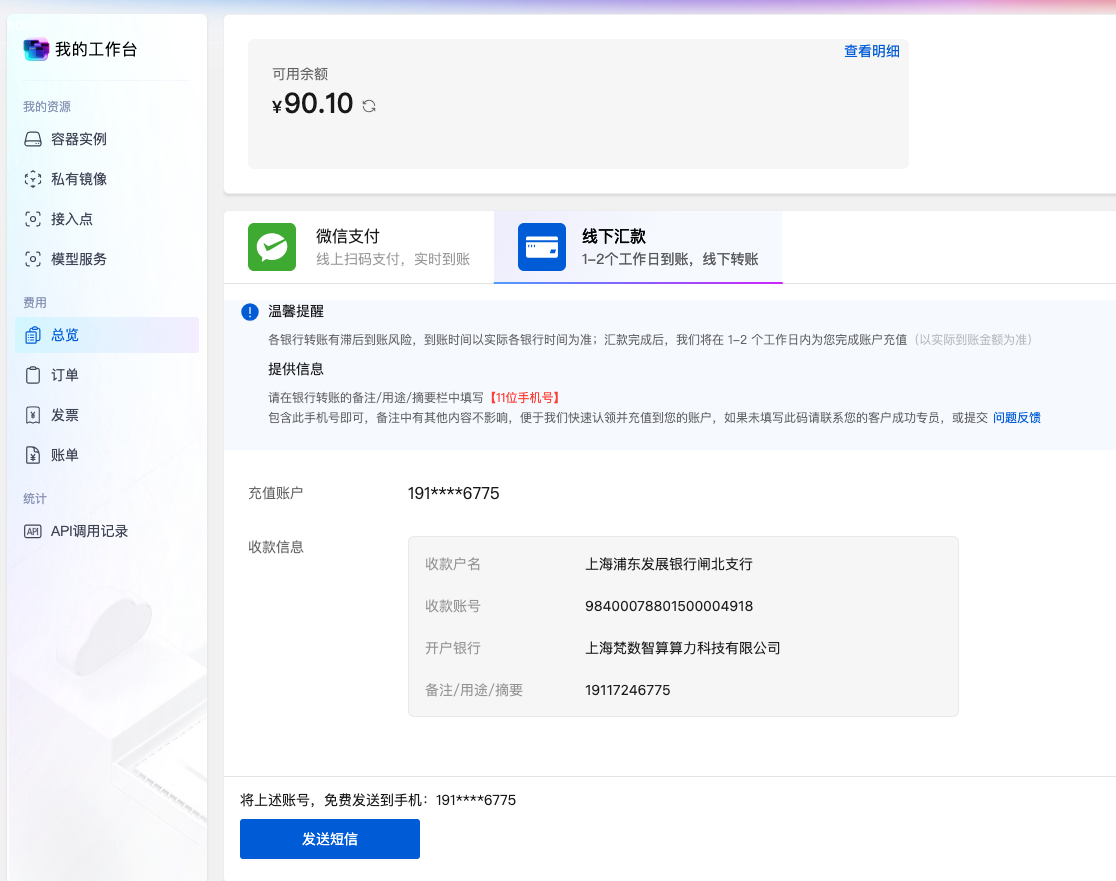
Task: Open API调用记录 under 统计
Action: 107,531
